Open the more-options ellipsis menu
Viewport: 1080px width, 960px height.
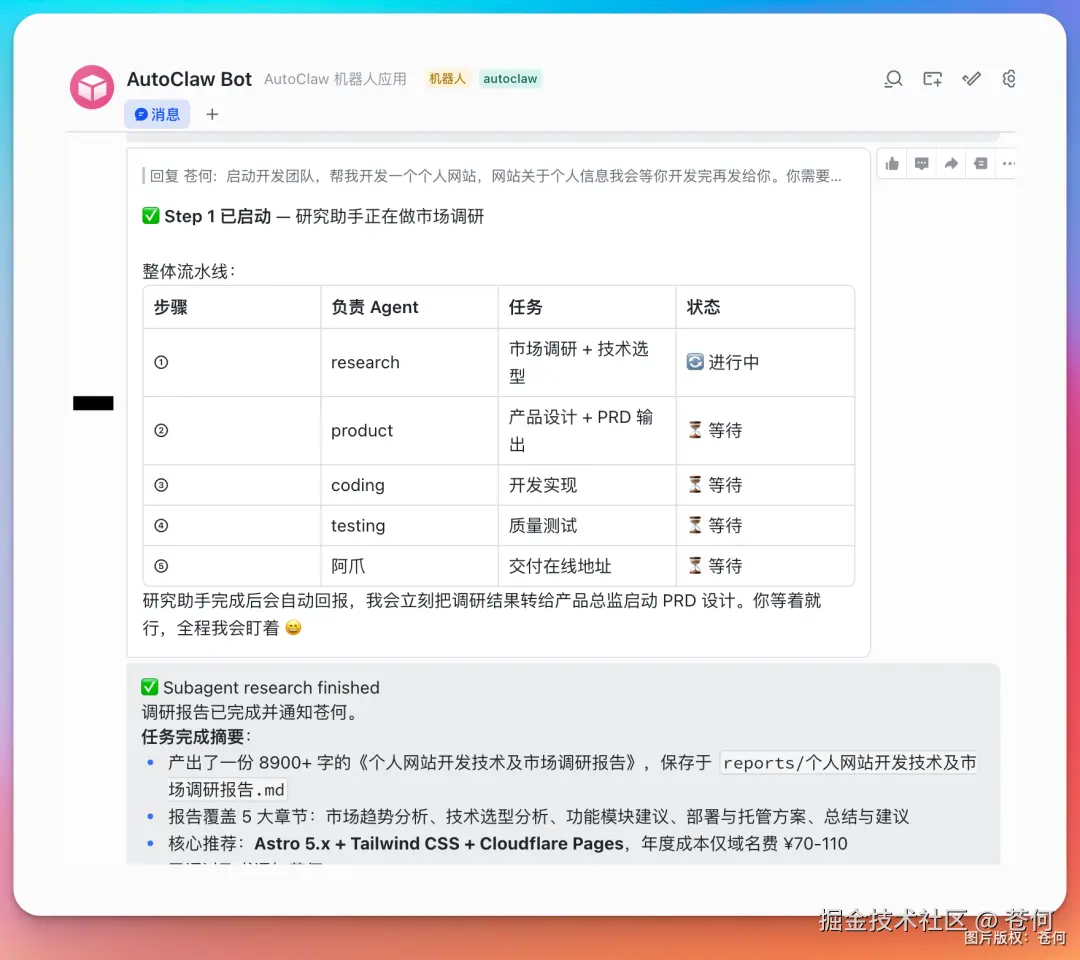point(1008,163)
